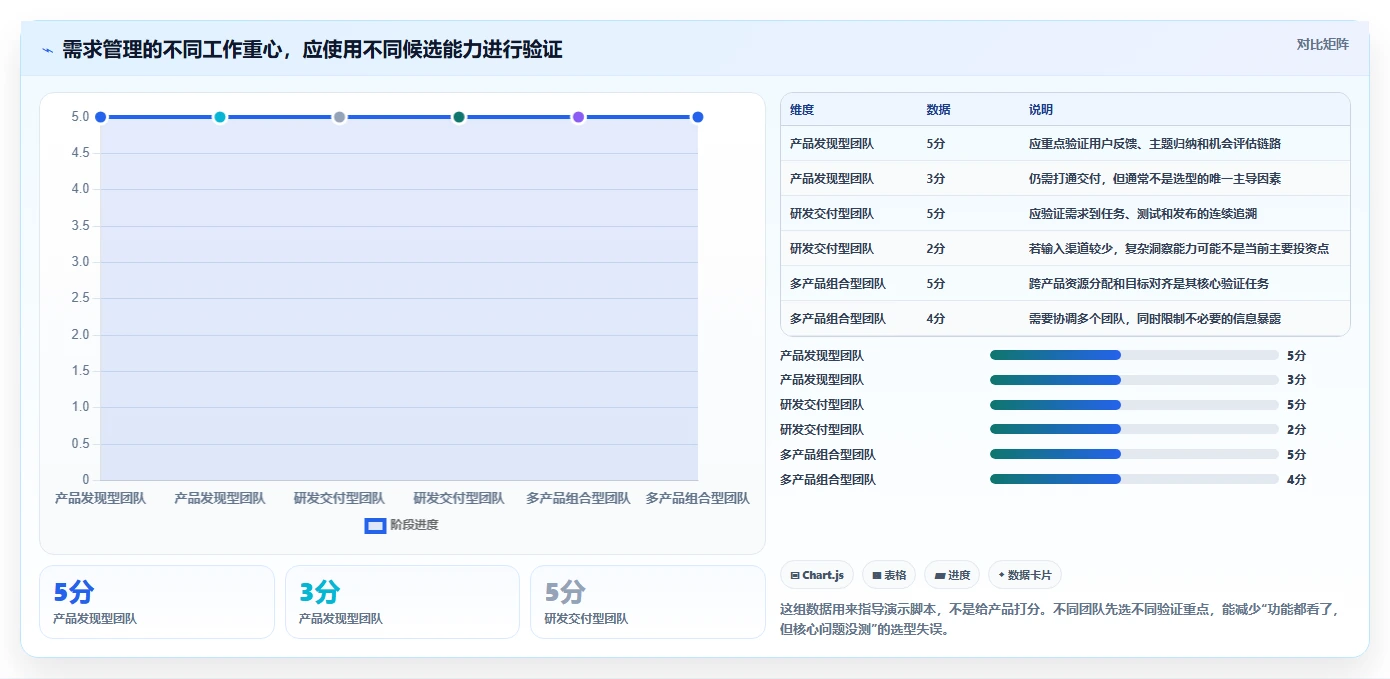Click the progress bar marked 4分
Image resolution: width=1390 pixels, height=679 pixels.
(1134, 479)
